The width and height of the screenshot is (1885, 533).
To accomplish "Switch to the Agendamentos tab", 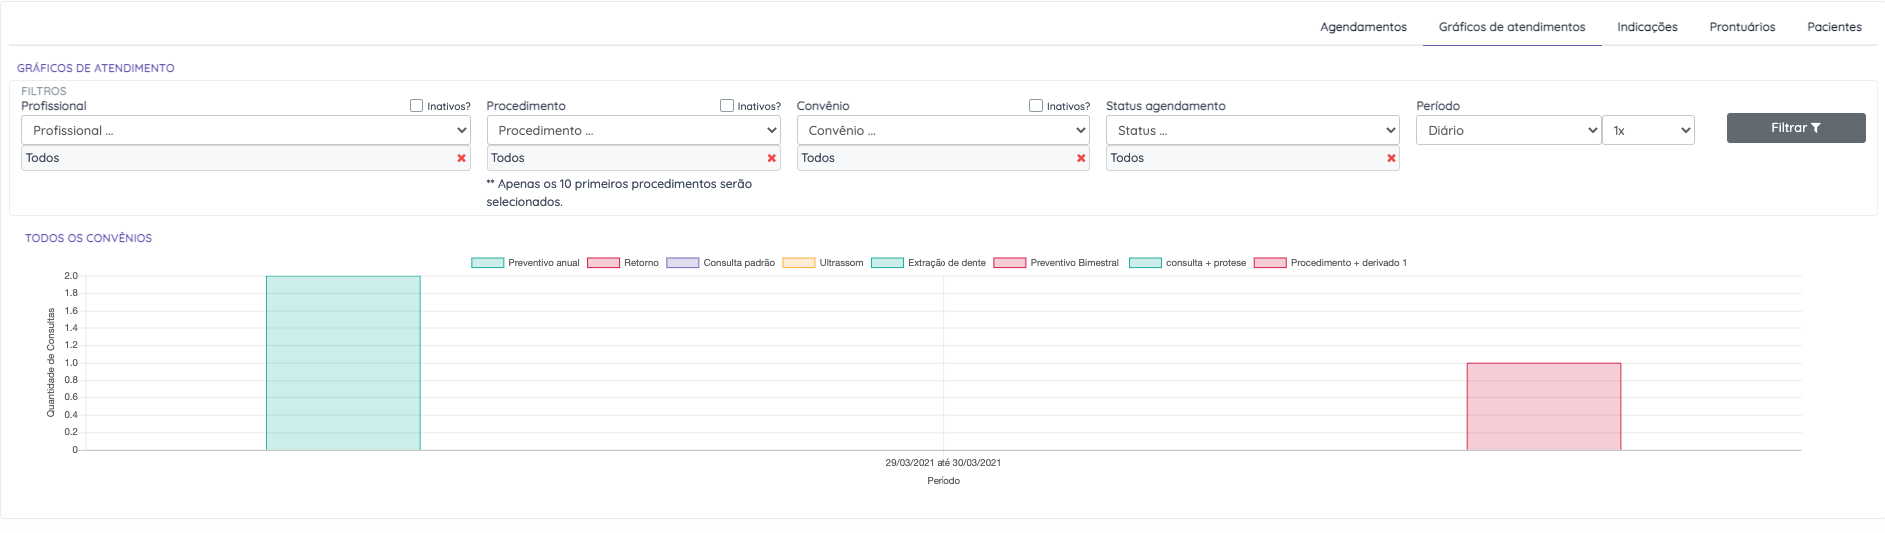I will point(1363,27).
